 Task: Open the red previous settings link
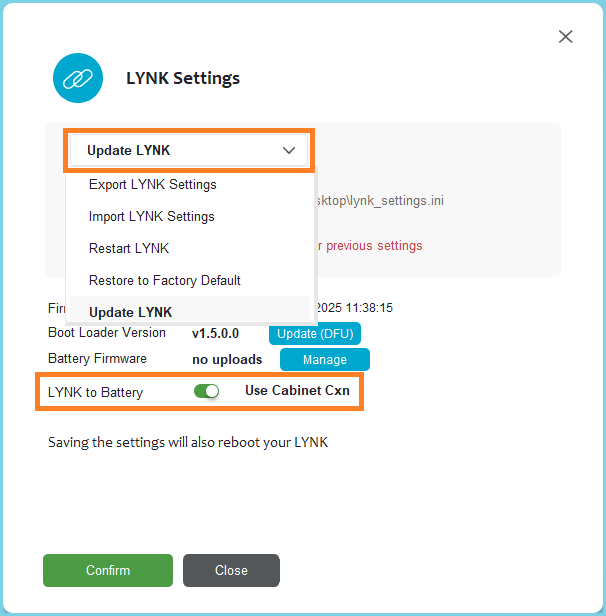tap(372, 246)
